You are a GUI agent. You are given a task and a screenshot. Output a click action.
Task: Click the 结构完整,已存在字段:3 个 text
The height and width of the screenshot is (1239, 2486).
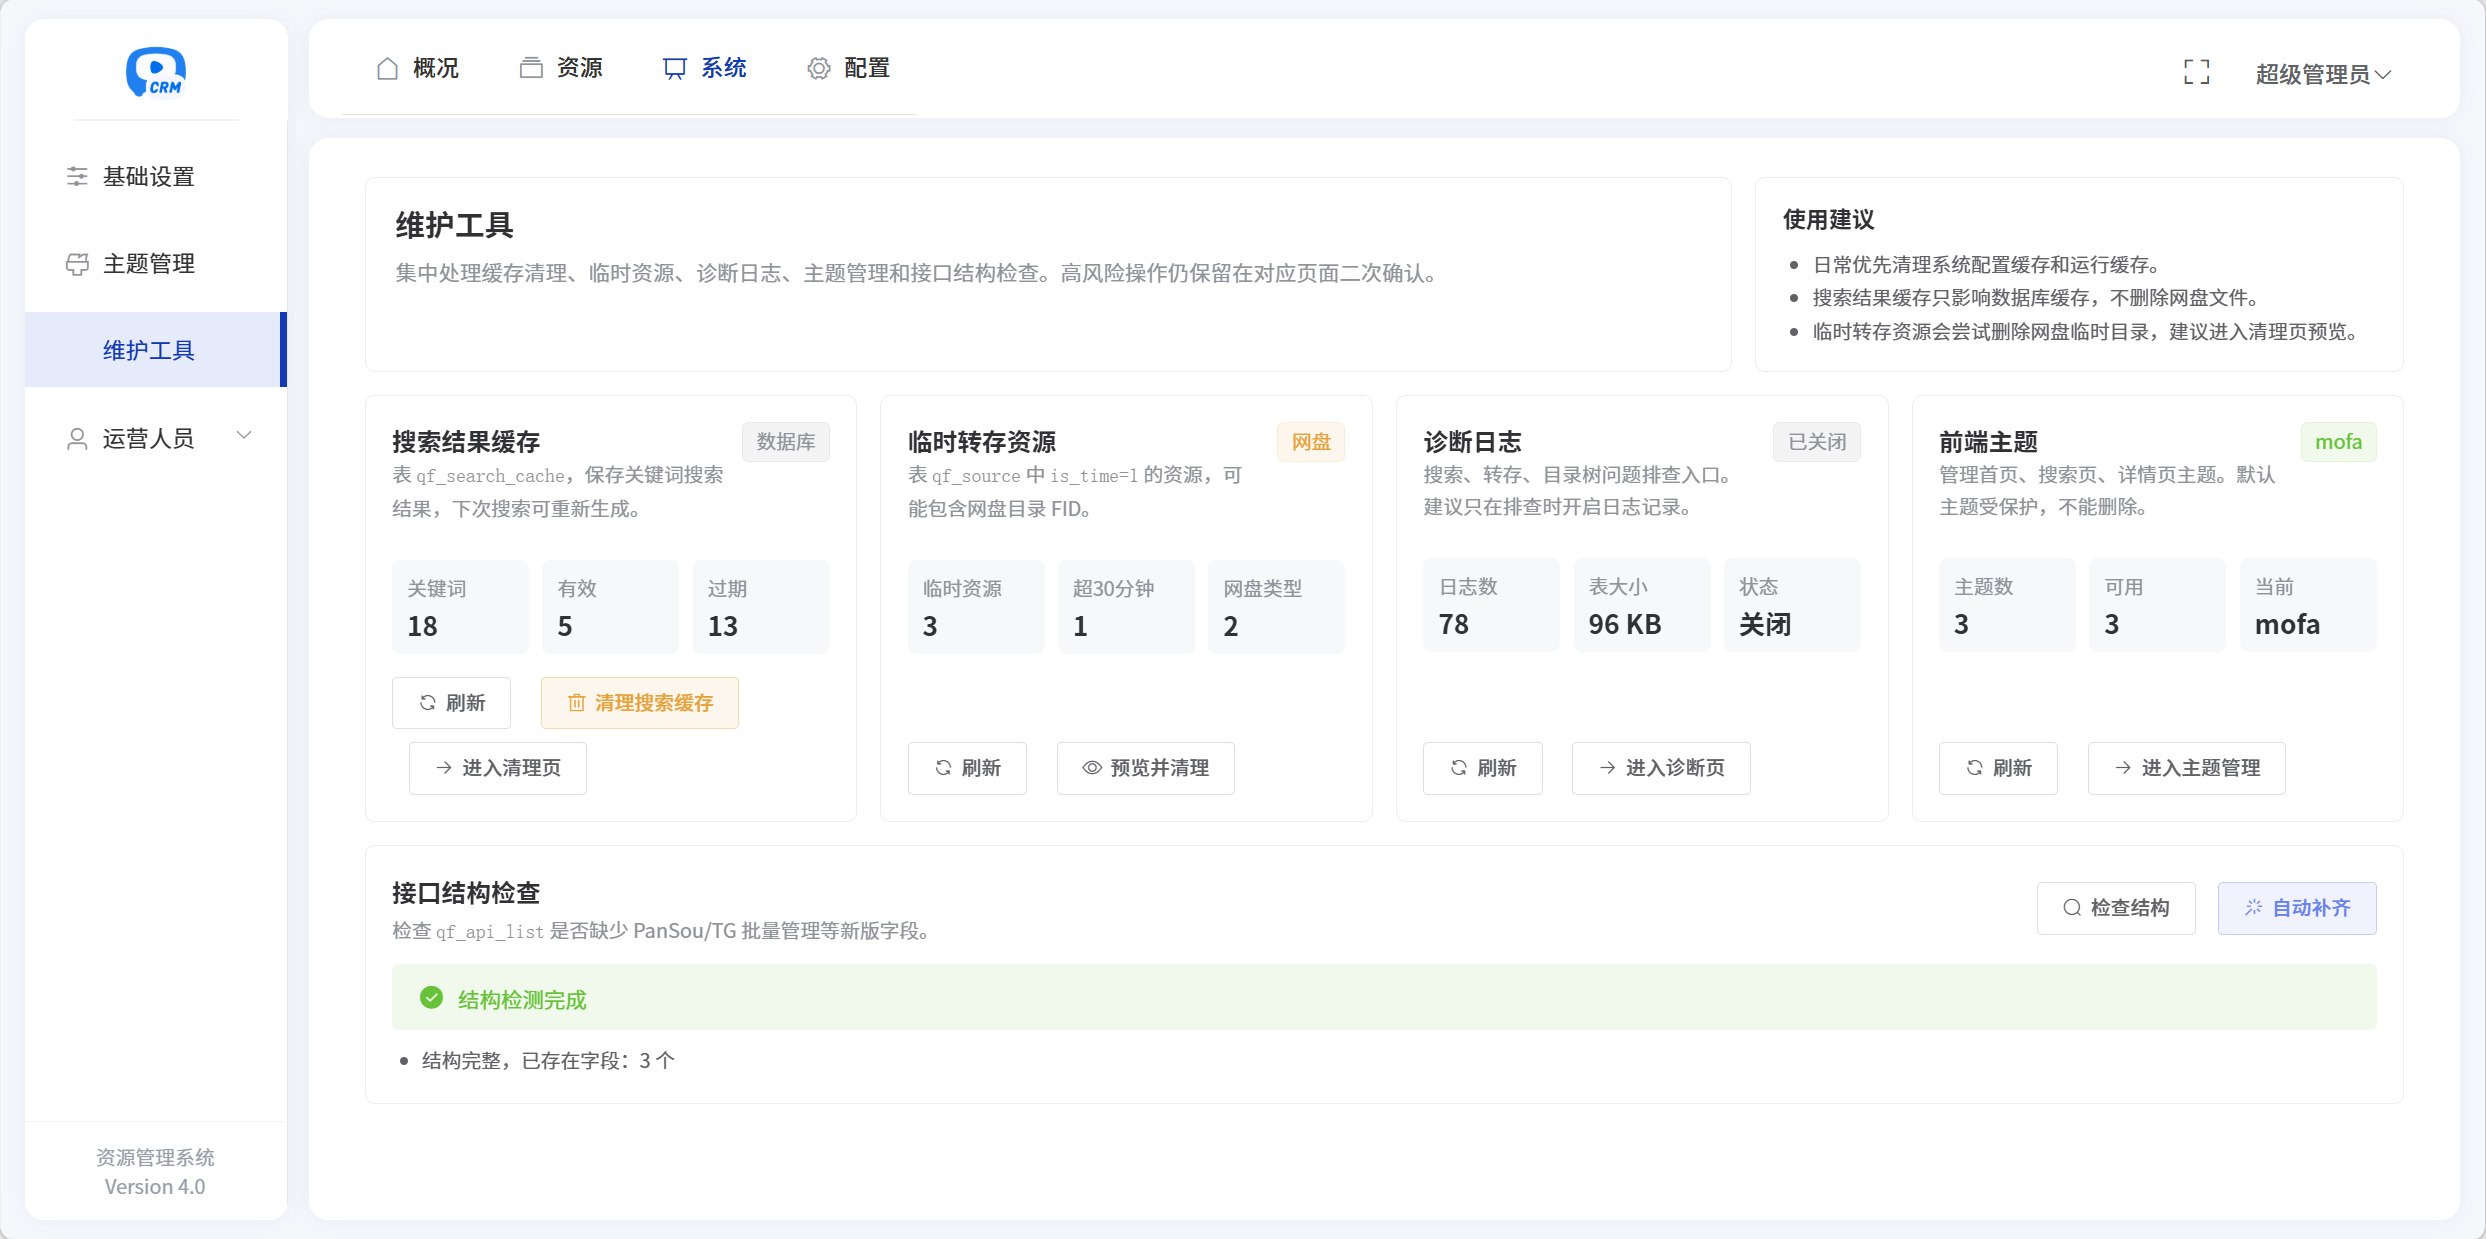tap(548, 1061)
